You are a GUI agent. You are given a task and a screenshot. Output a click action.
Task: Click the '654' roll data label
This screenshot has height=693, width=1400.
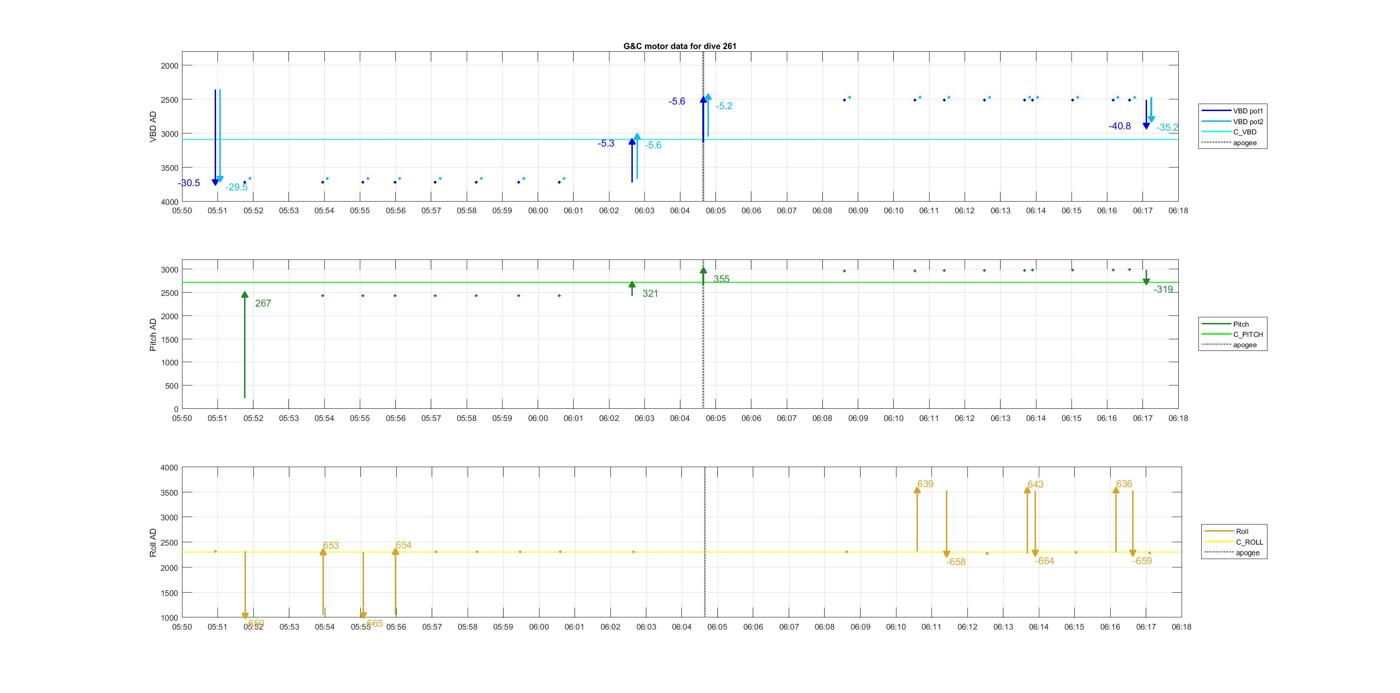(x=403, y=545)
